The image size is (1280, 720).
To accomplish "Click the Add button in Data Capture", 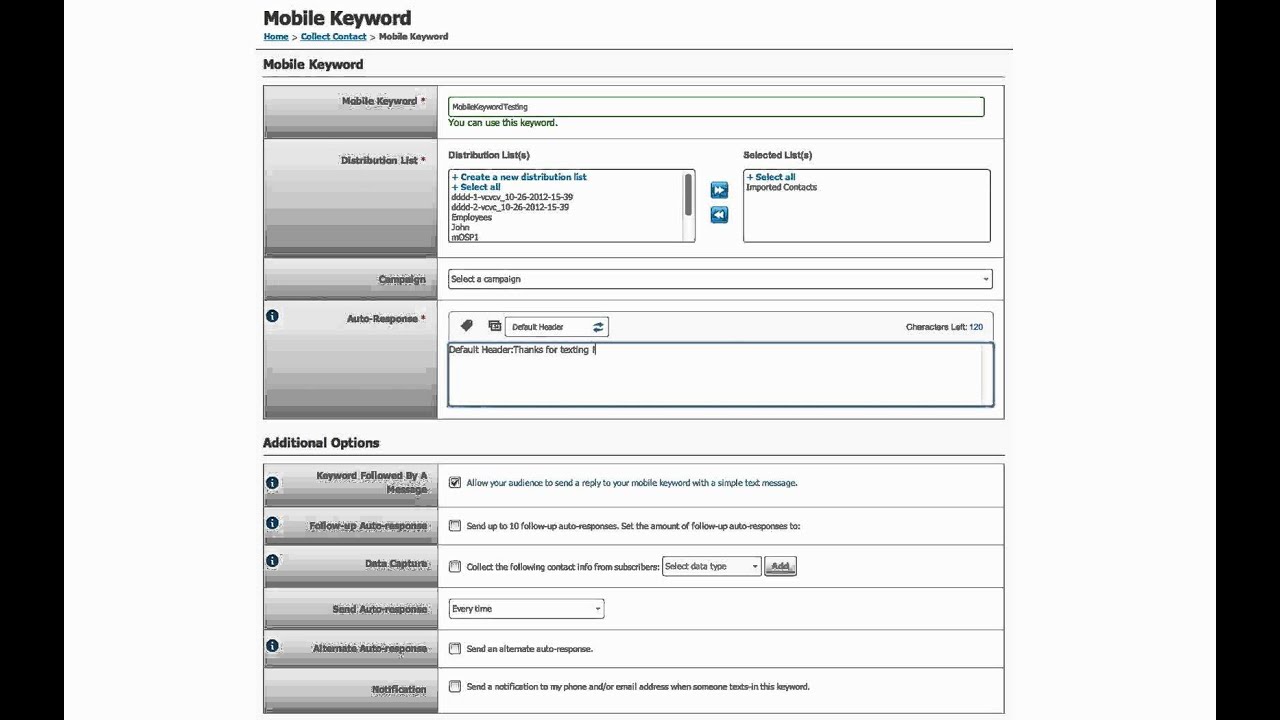I will (x=780, y=566).
